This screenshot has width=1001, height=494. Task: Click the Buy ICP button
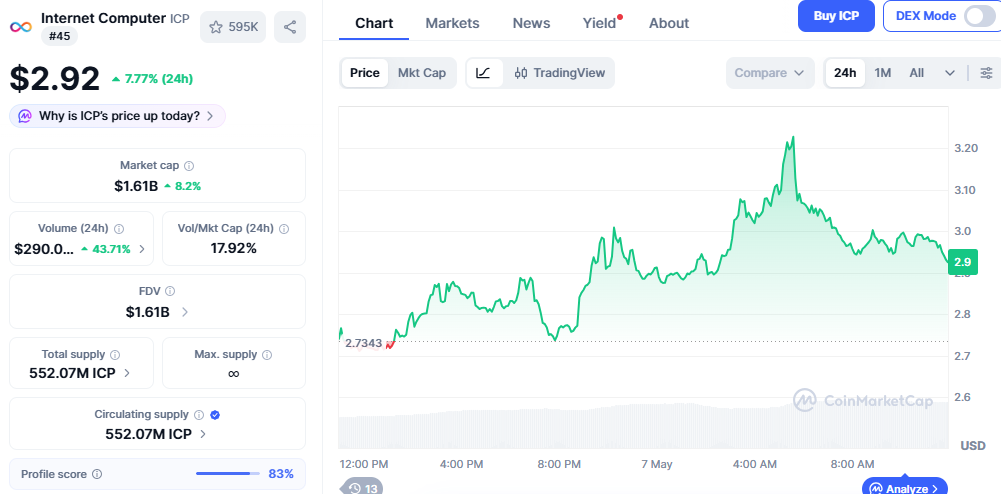[836, 16]
